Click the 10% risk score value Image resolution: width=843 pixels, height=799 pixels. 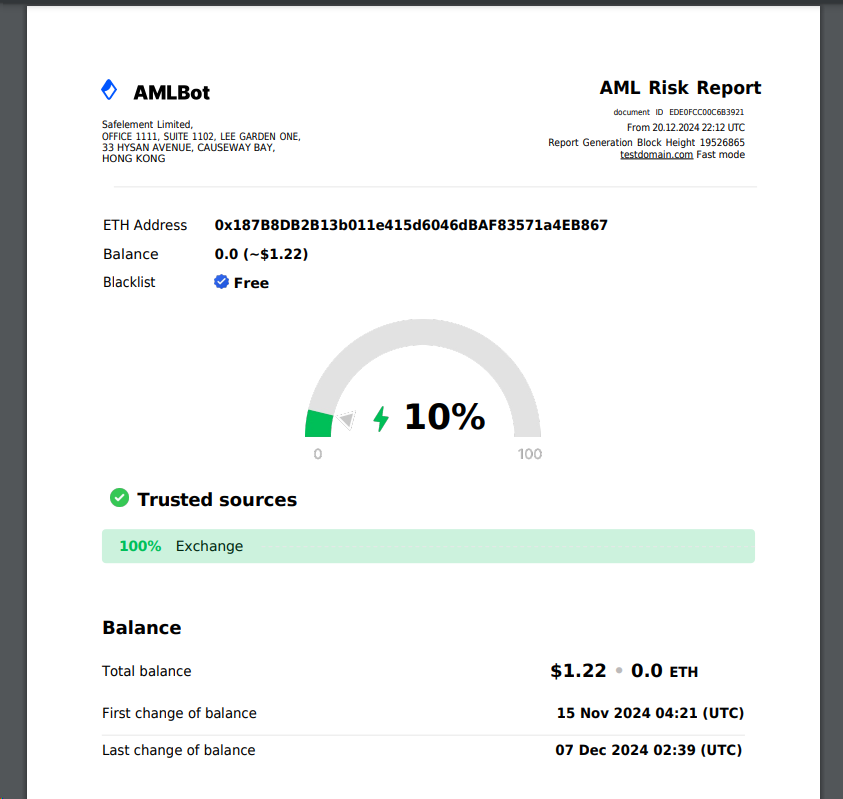pyautogui.click(x=444, y=417)
